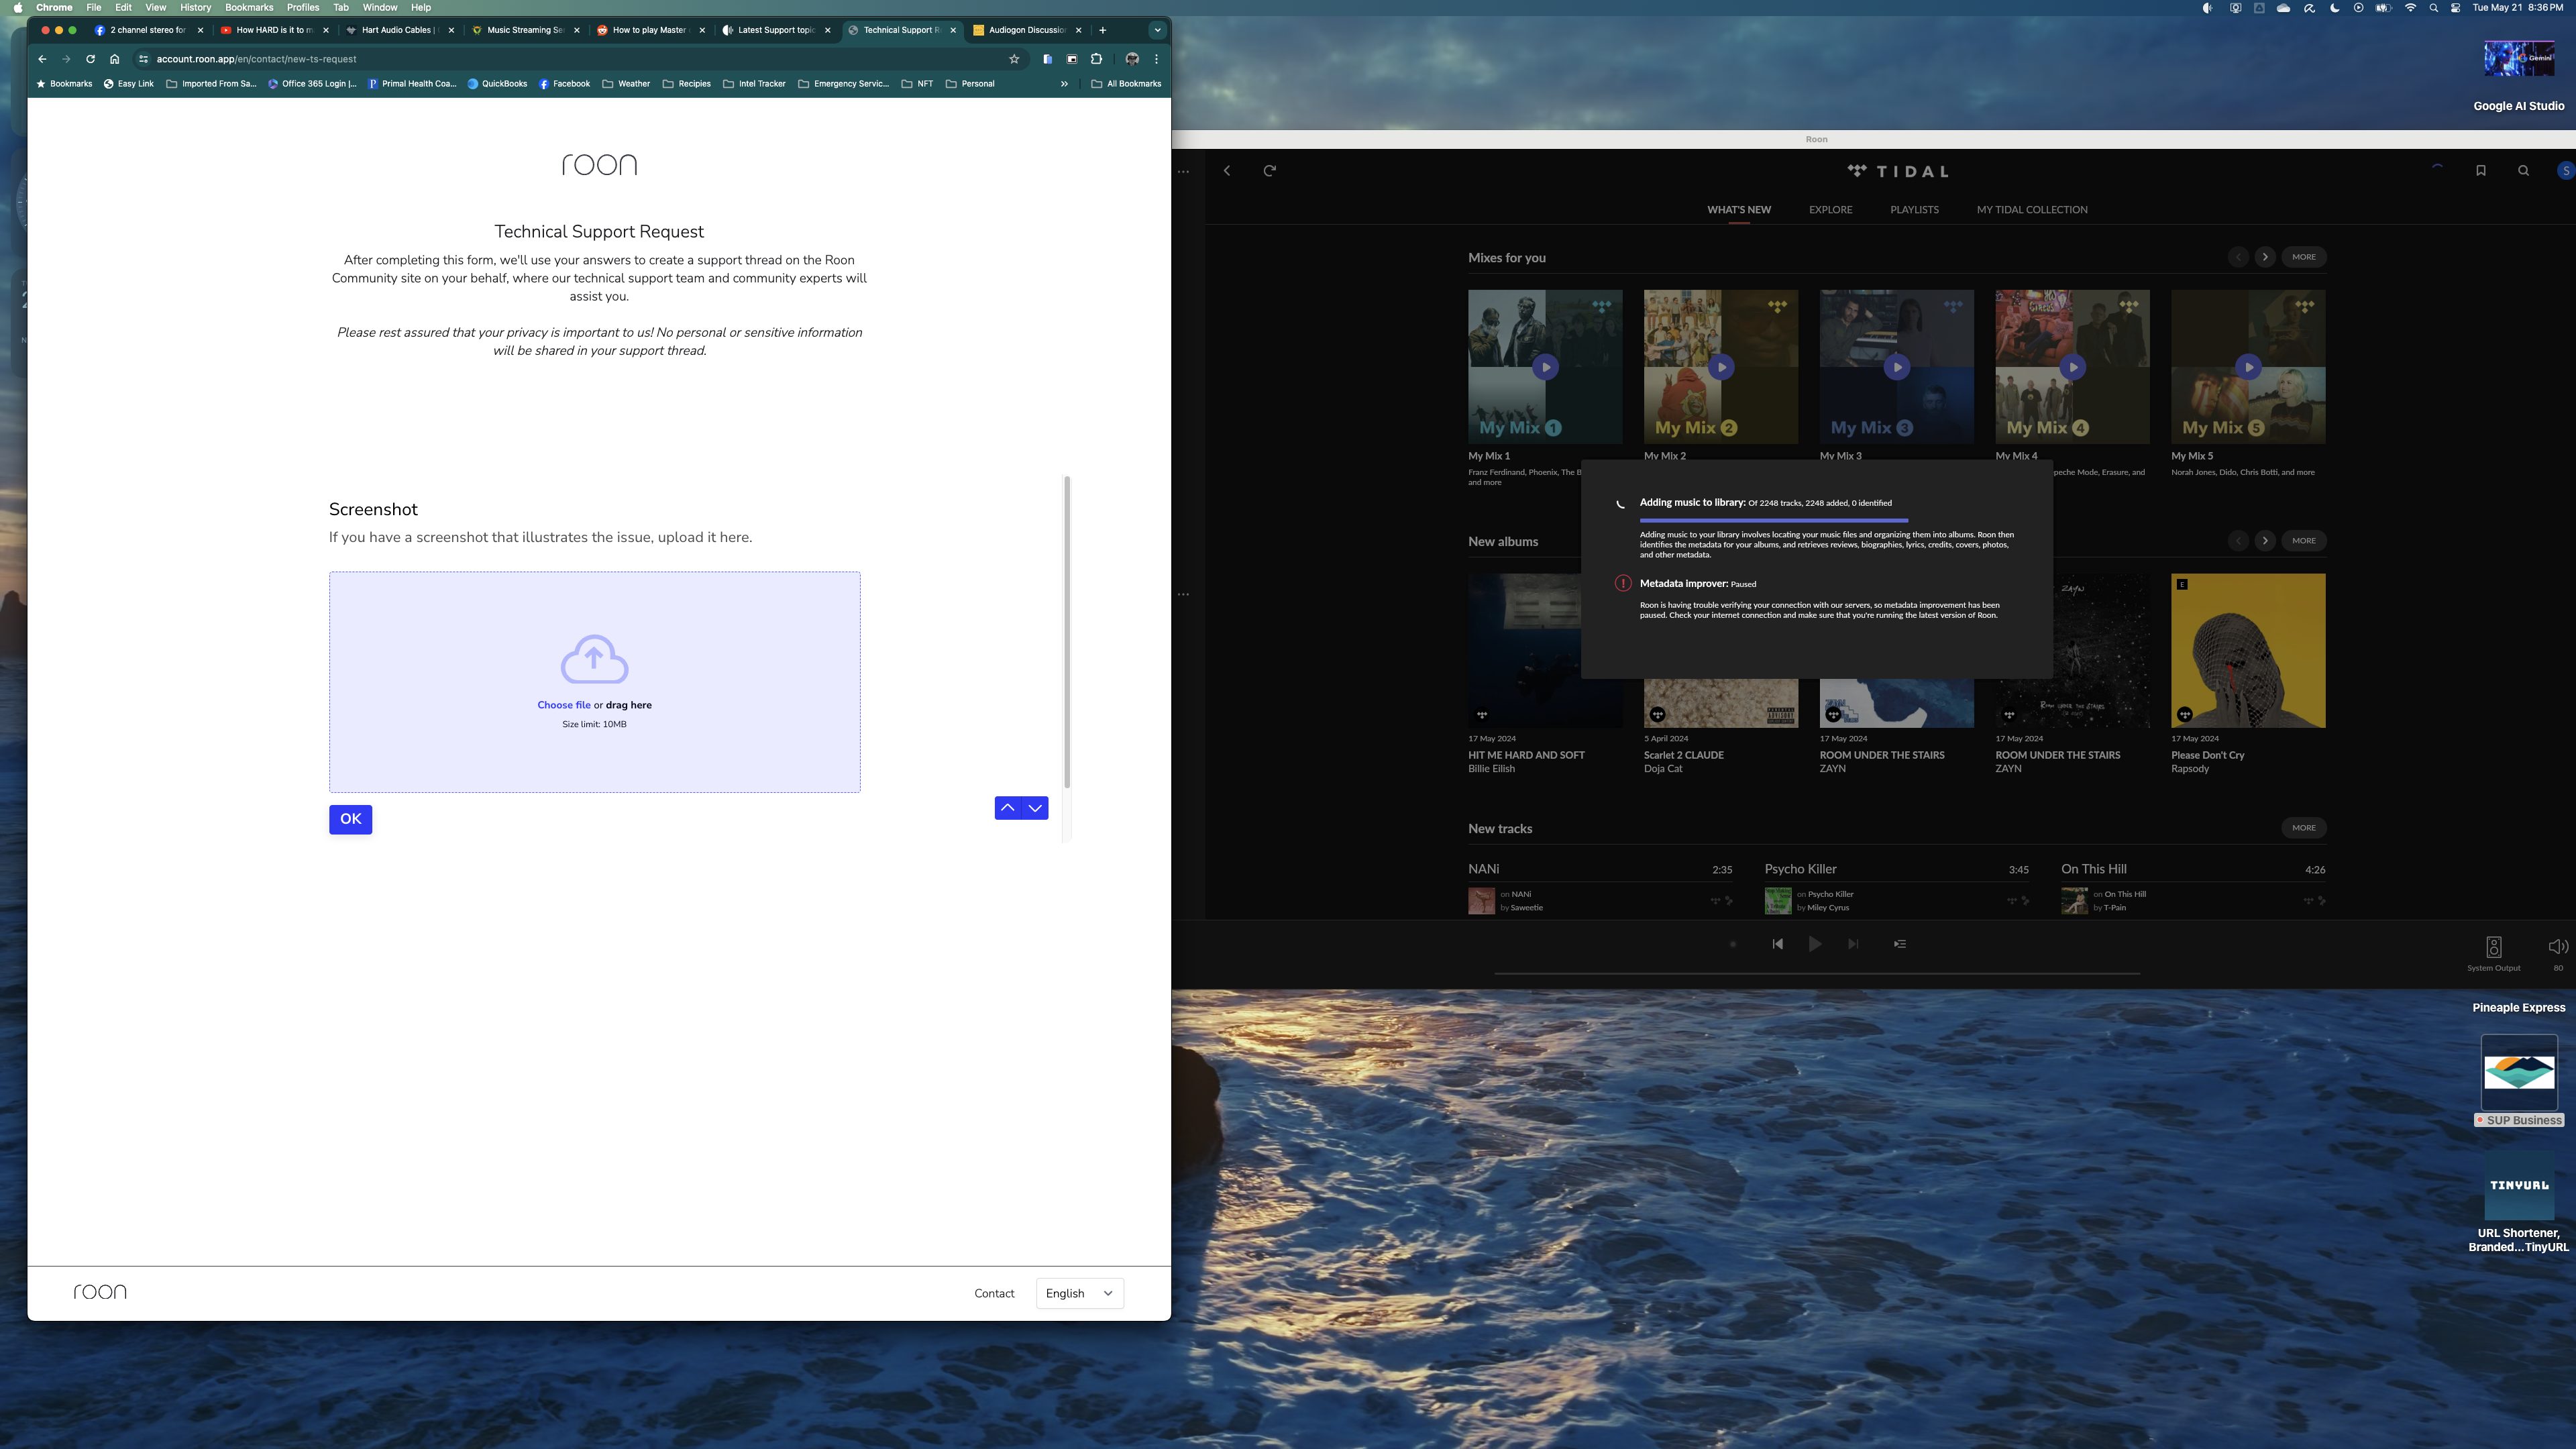Switch to Latest Support topics tab
The image size is (2576, 1449).
pos(776,30)
